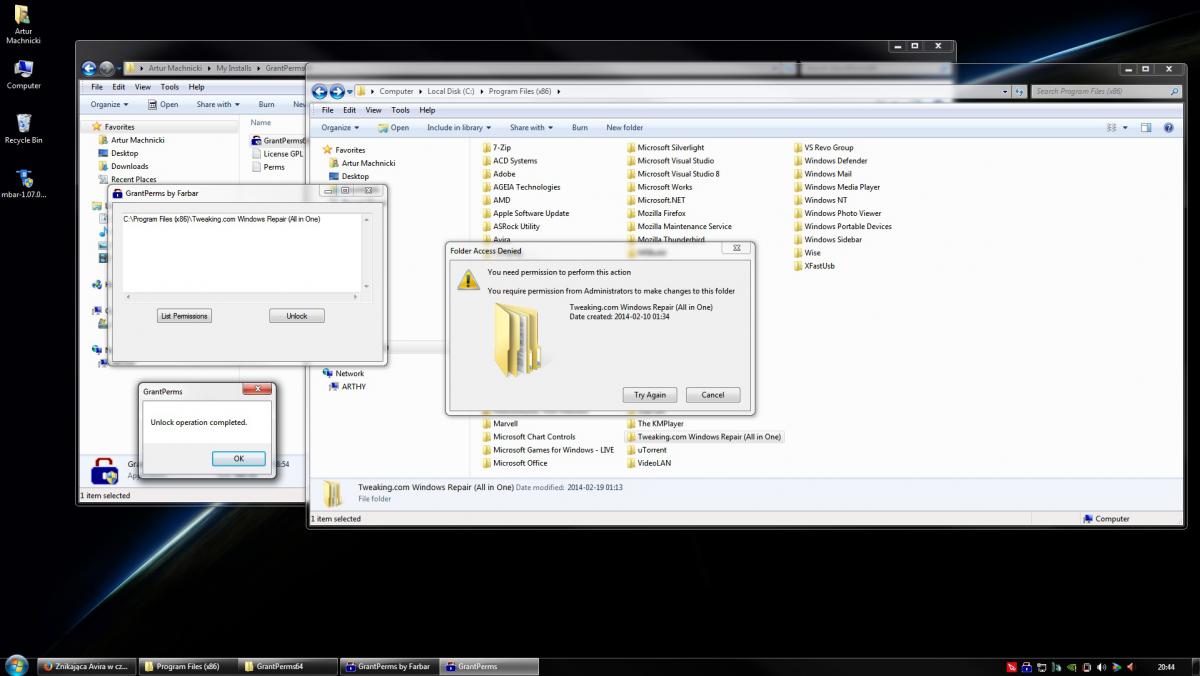Image resolution: width=1200 pixels, height=676 pixels.
Task: Open Tools menu in Program Files window
Action: click(400, 110)
